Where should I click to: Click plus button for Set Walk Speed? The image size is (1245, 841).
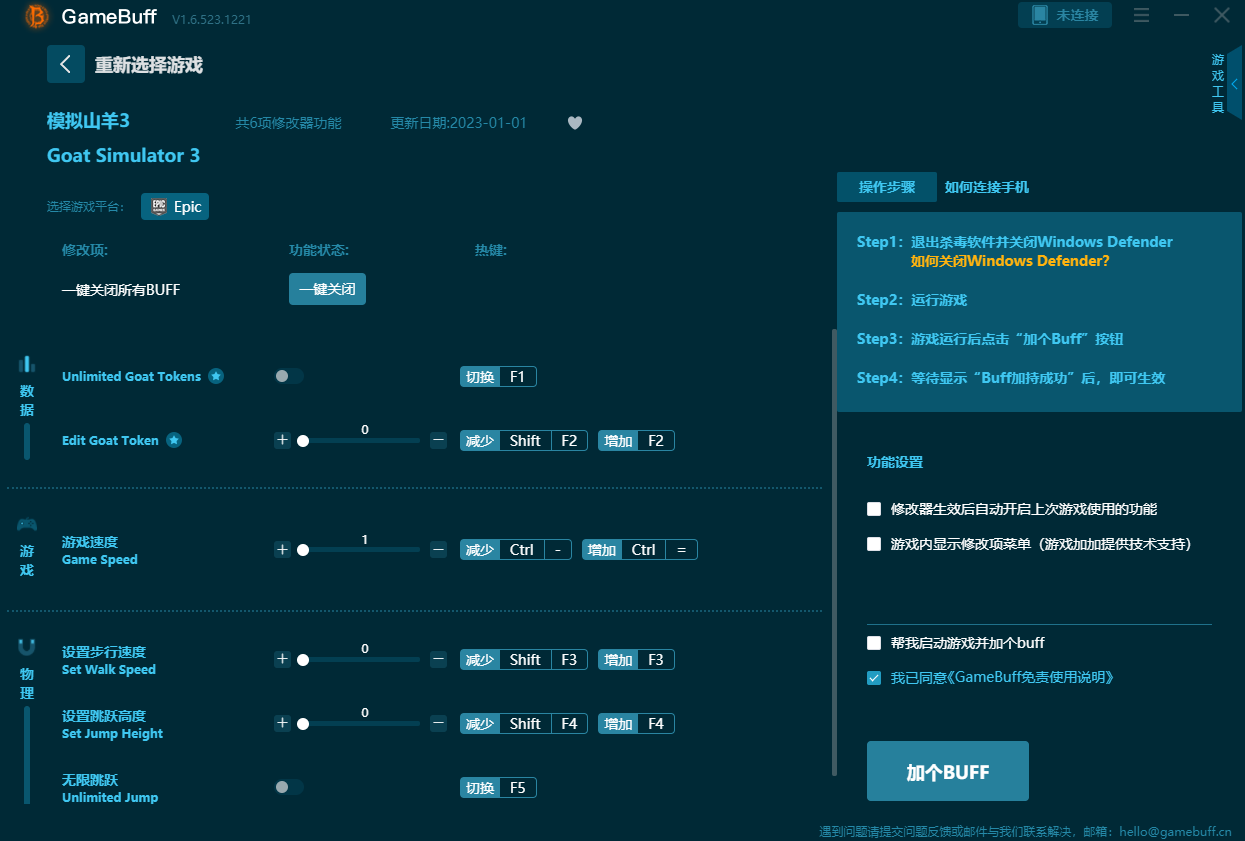click(282, 659)
